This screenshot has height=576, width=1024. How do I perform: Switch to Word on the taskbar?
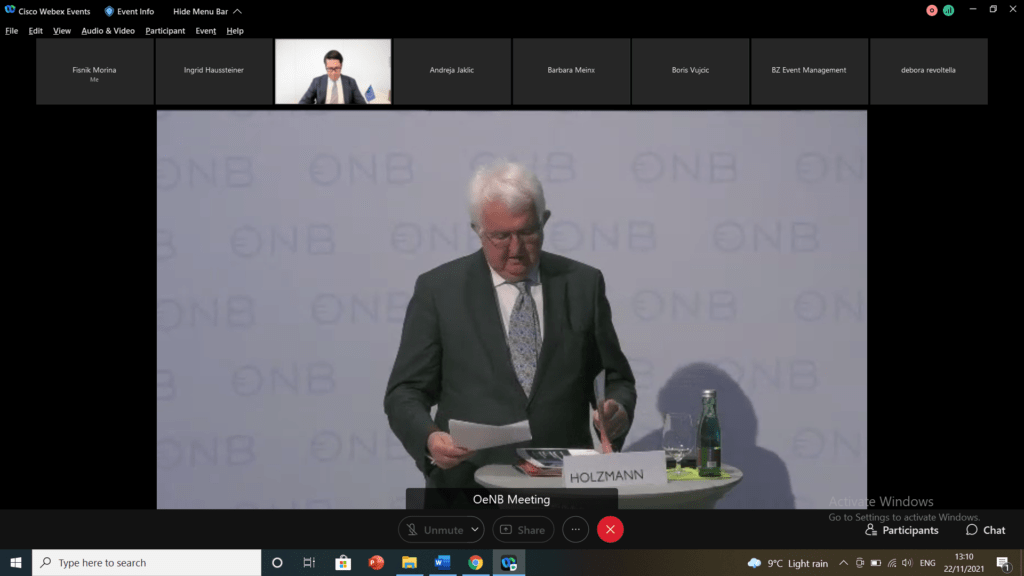442,562
